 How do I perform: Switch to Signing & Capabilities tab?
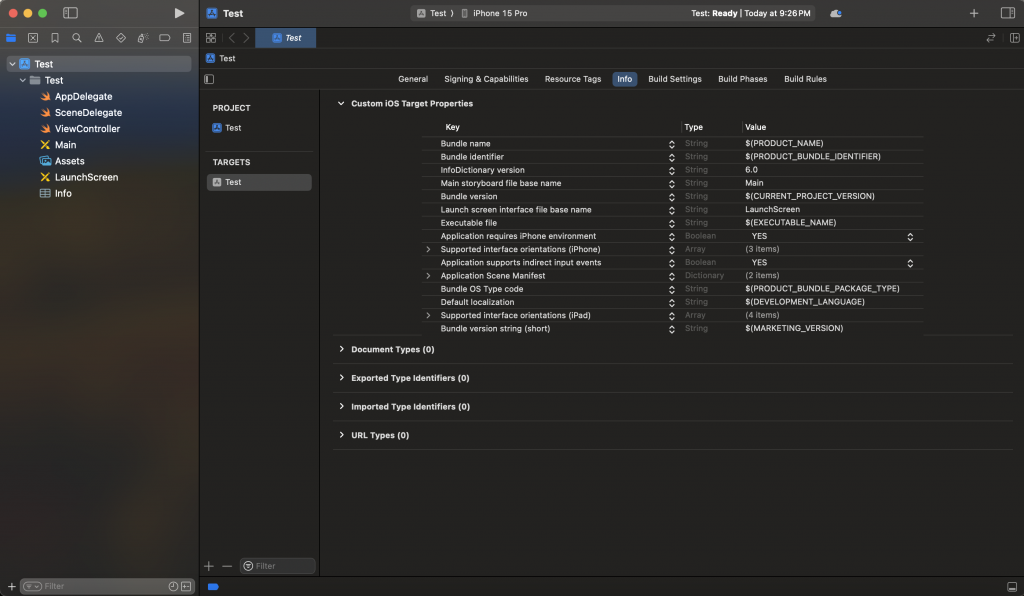pyautogui.click(x=486, y=79)
